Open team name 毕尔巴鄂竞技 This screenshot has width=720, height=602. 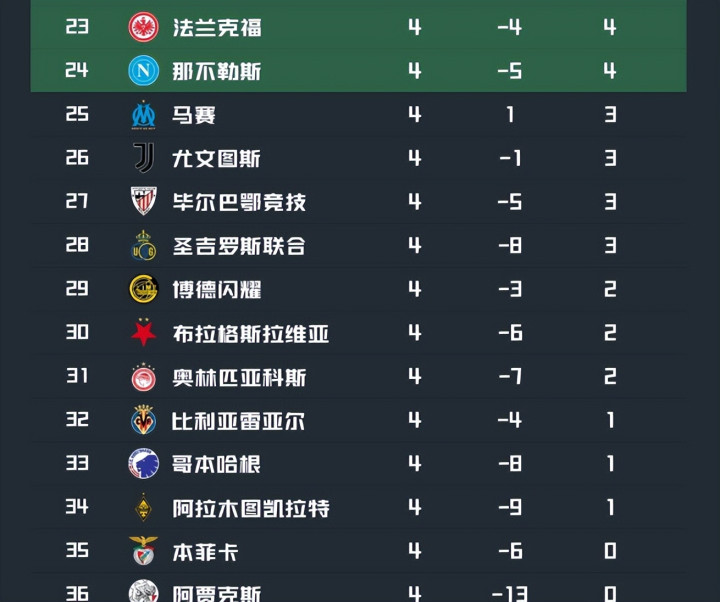point(239,202)
